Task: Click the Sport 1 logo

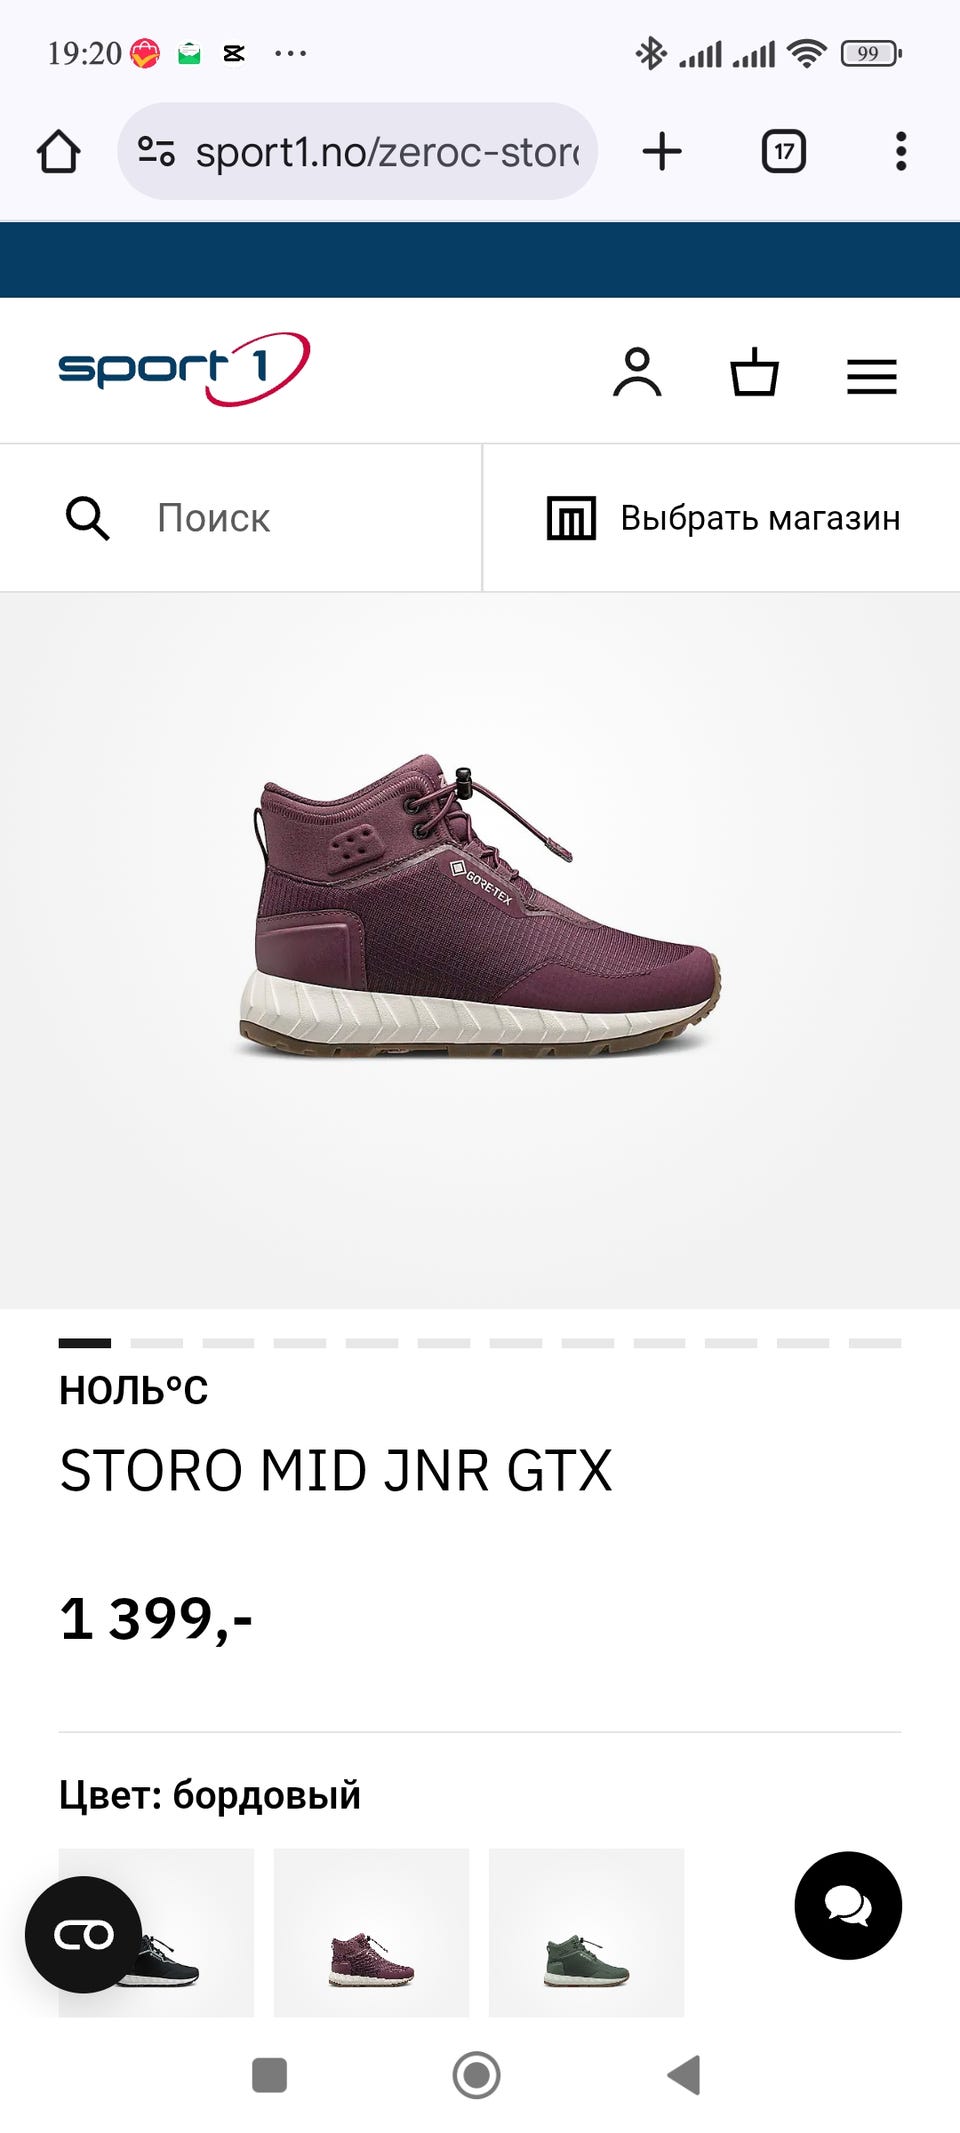Action: pyautogui.click(x=184, y=369)
